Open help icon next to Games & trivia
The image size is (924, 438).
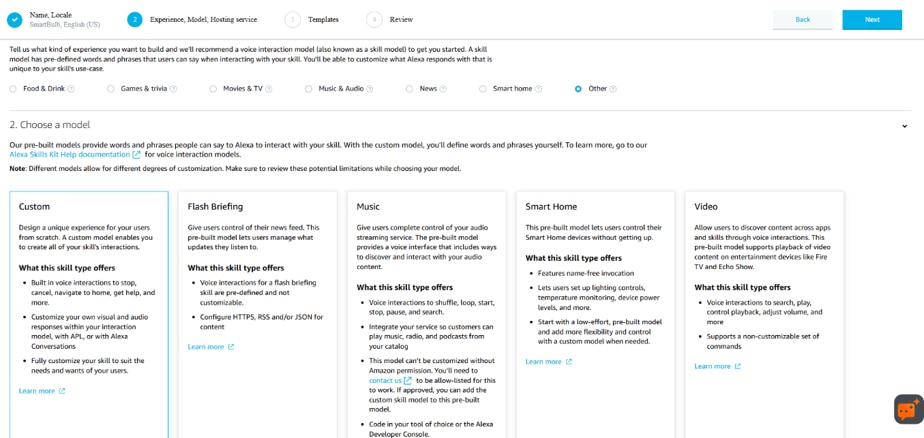point(174,89)
